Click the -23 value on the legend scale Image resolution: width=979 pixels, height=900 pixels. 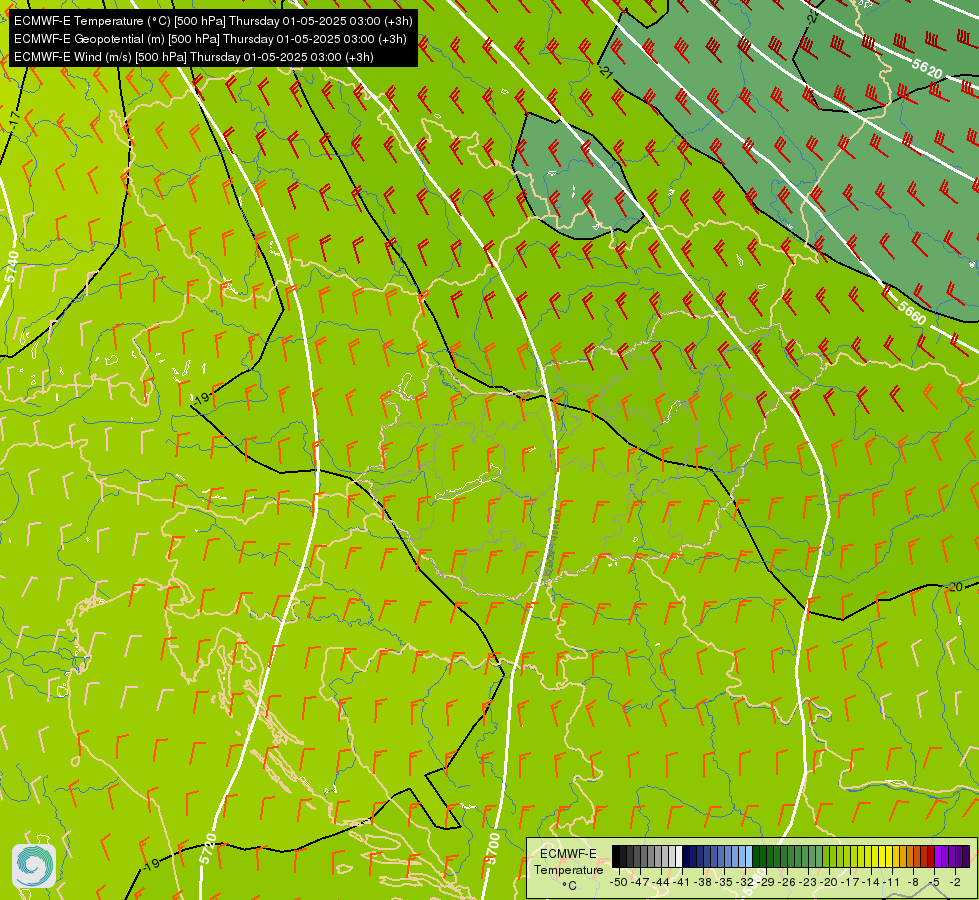(x=807, y=882)
